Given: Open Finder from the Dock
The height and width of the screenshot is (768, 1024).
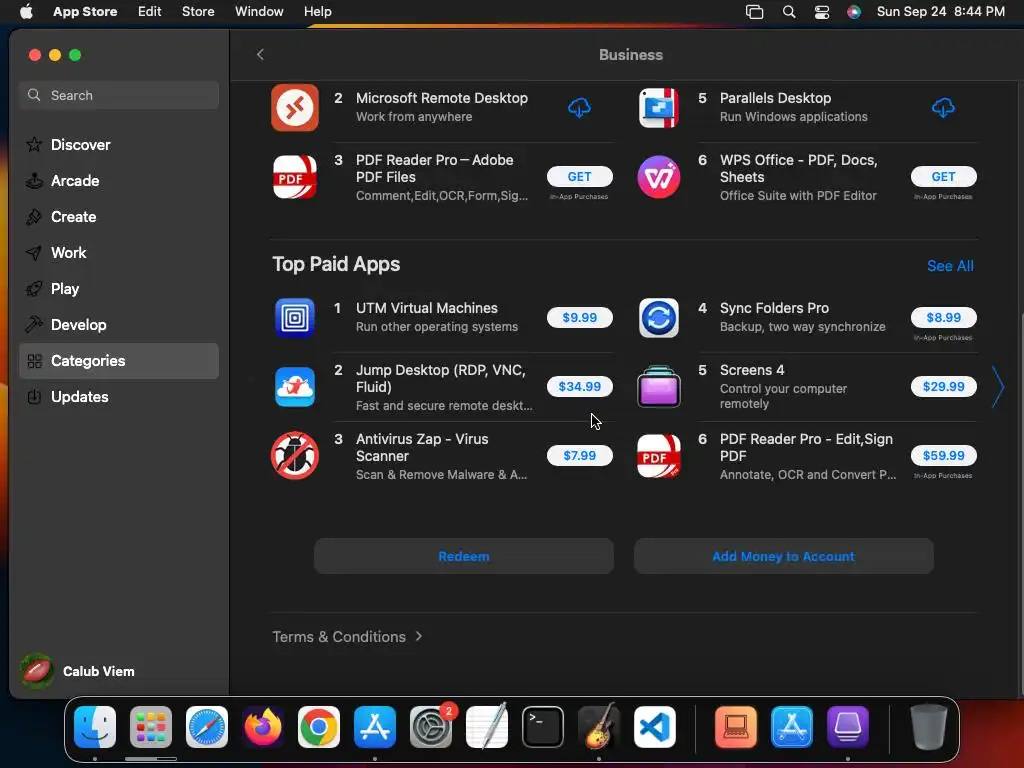Looking at the screenshot, I should [x=95, y=727].
